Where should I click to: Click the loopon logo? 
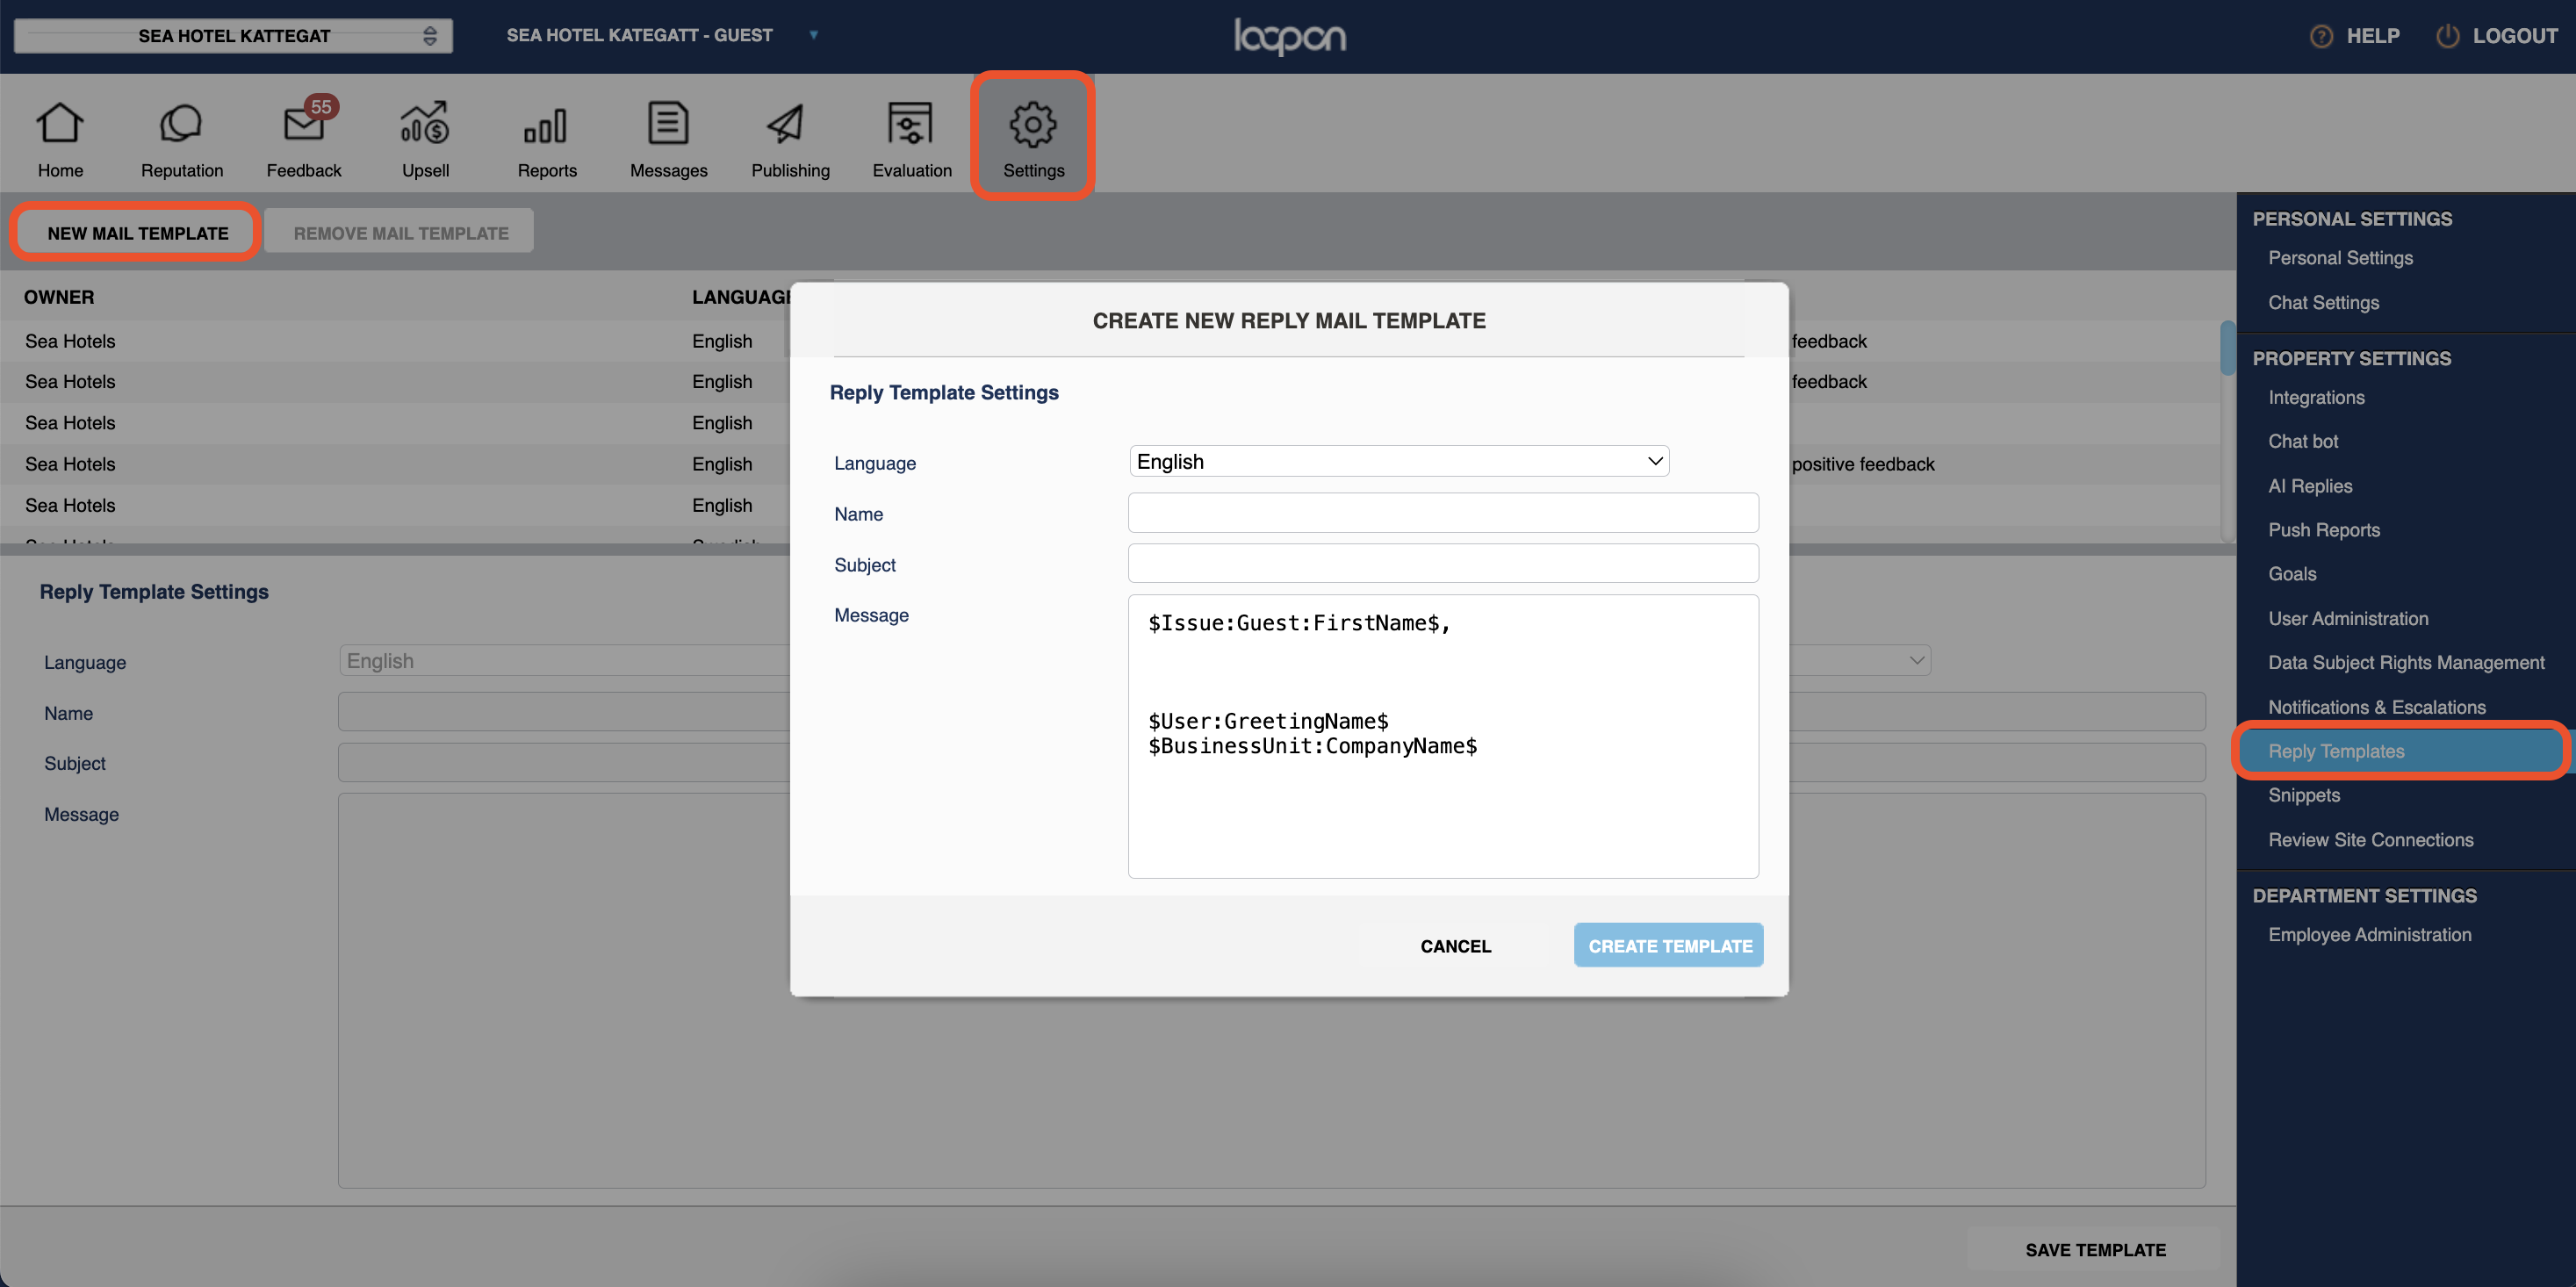(x=1289, y=36)
